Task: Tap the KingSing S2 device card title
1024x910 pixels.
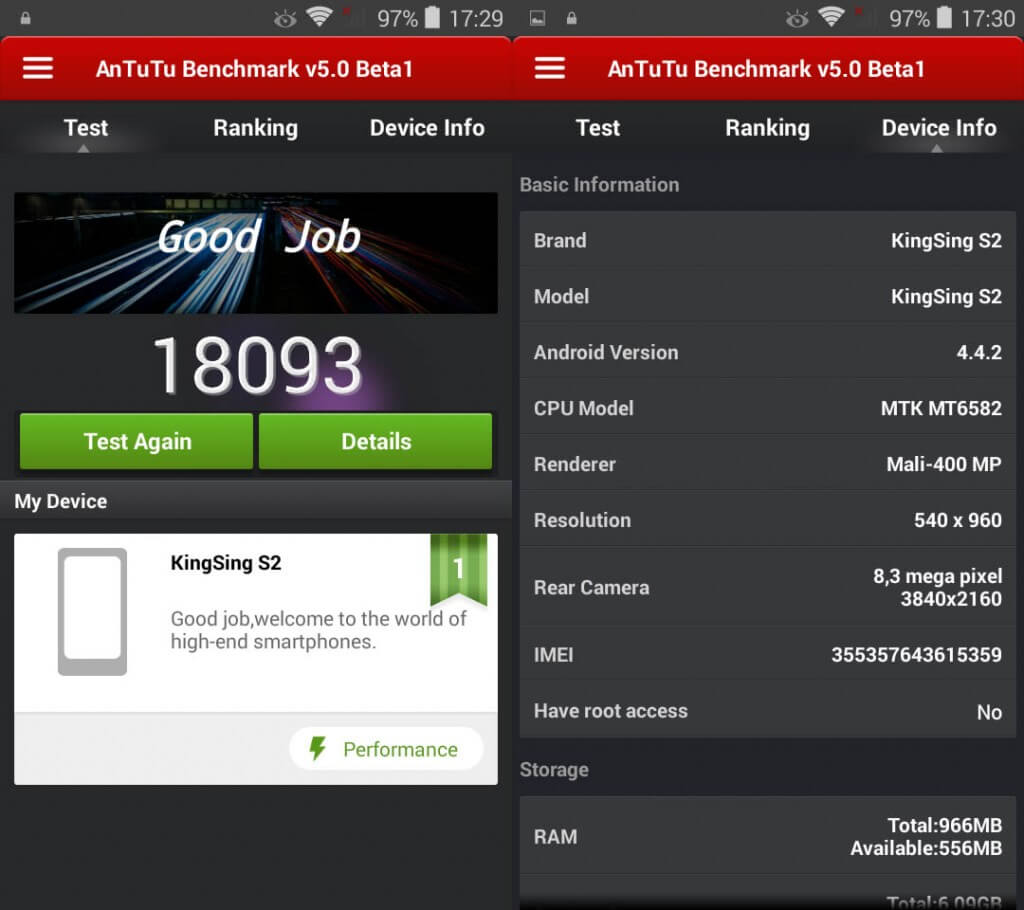Action: [x=226, y=562]
